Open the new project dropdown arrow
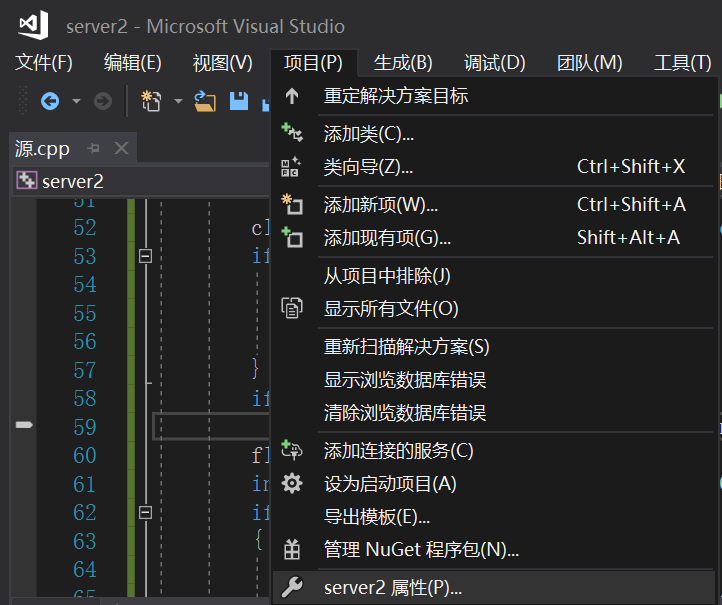722x605 pixels. 178,101
